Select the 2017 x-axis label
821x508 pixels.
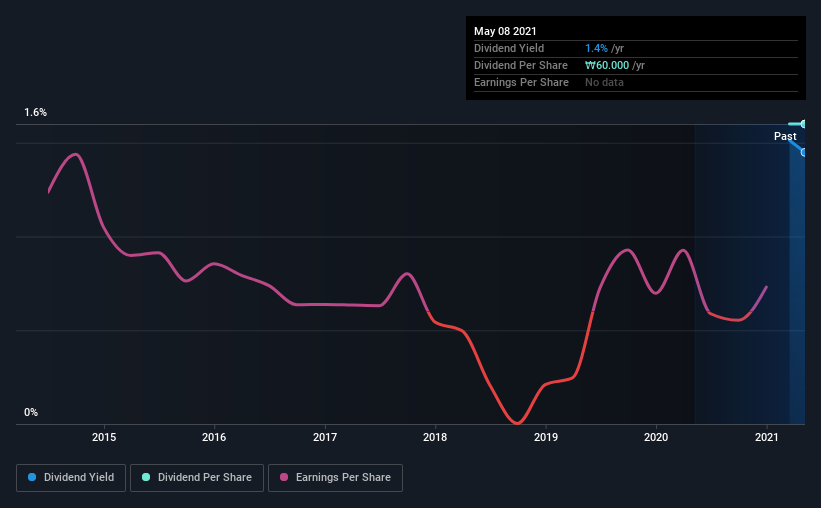[x=325, y=437]
